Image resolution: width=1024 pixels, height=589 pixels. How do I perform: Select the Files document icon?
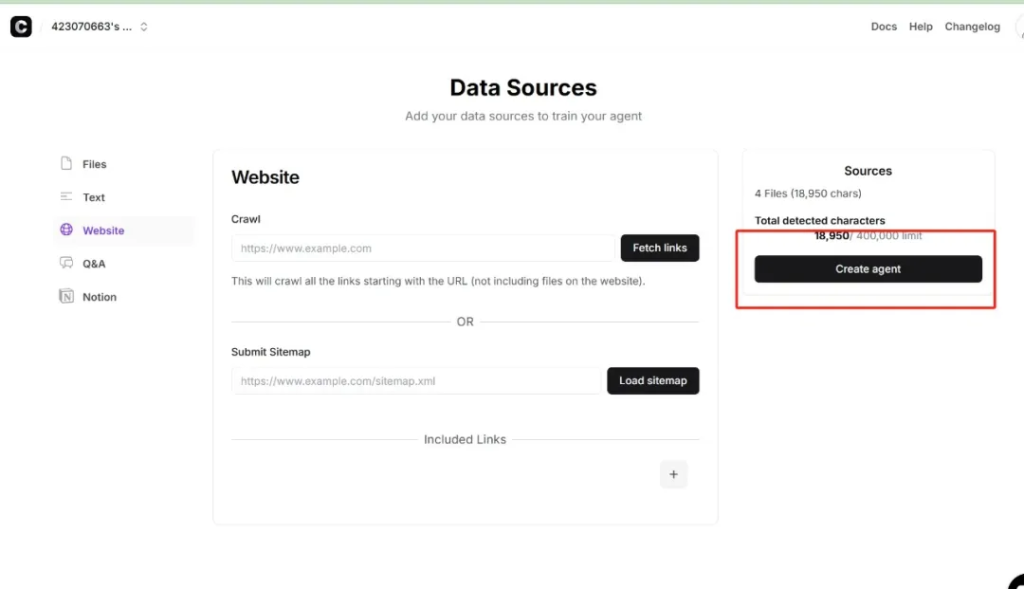(x=66, y=163)
